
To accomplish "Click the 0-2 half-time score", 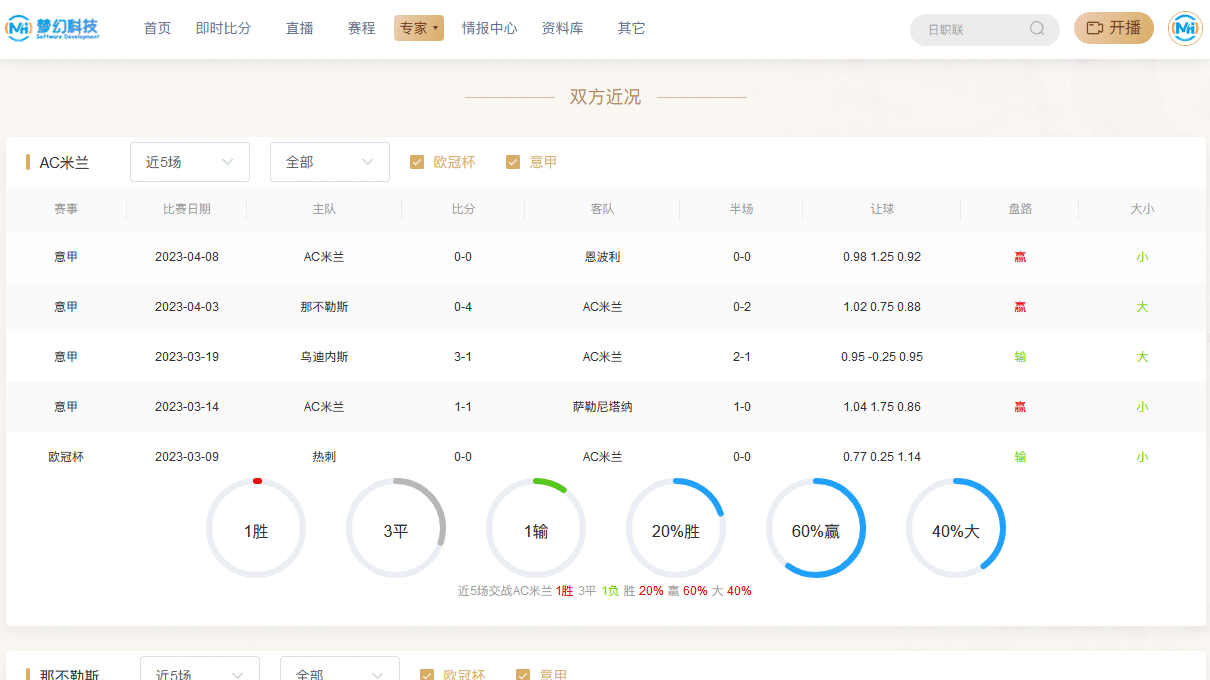I will coord(742,307).
